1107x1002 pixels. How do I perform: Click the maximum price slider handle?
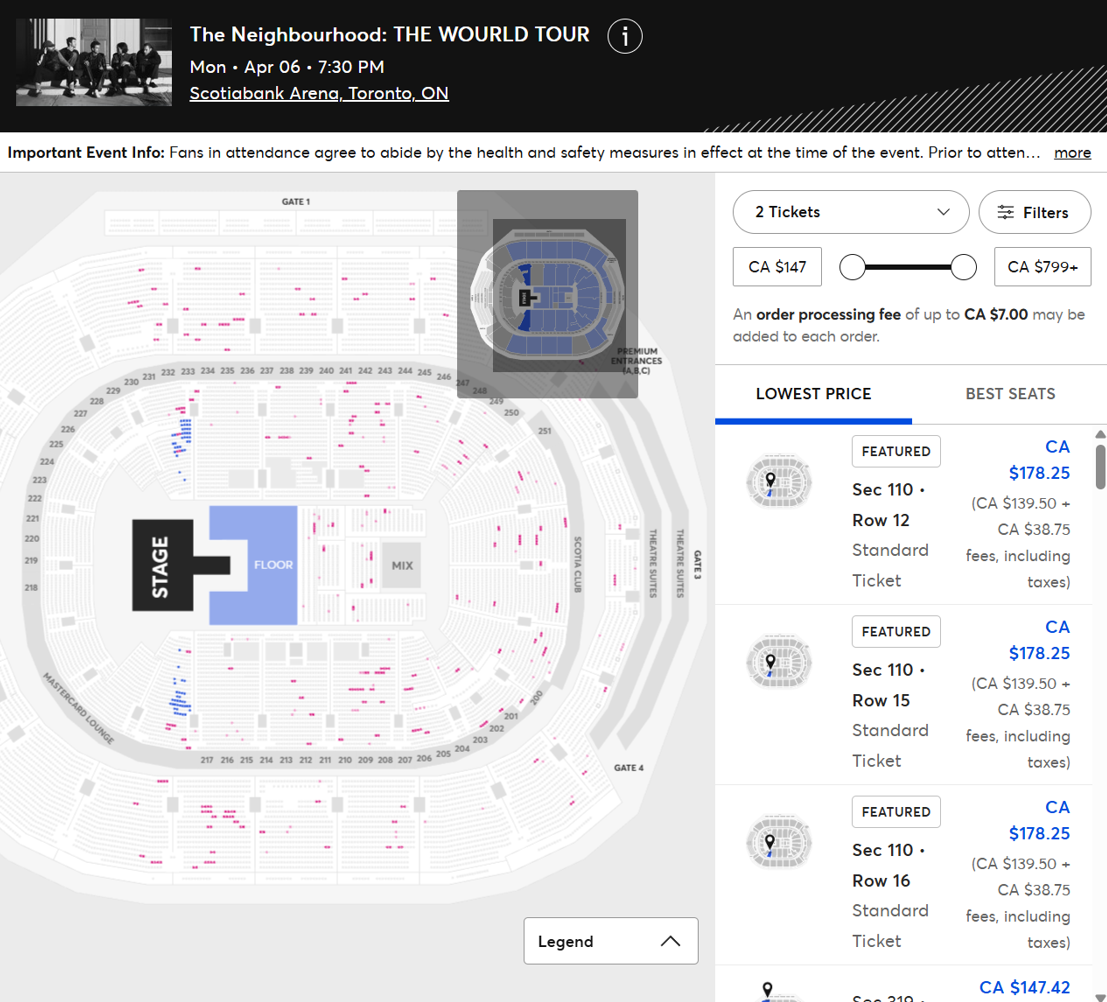coord(964,267)
